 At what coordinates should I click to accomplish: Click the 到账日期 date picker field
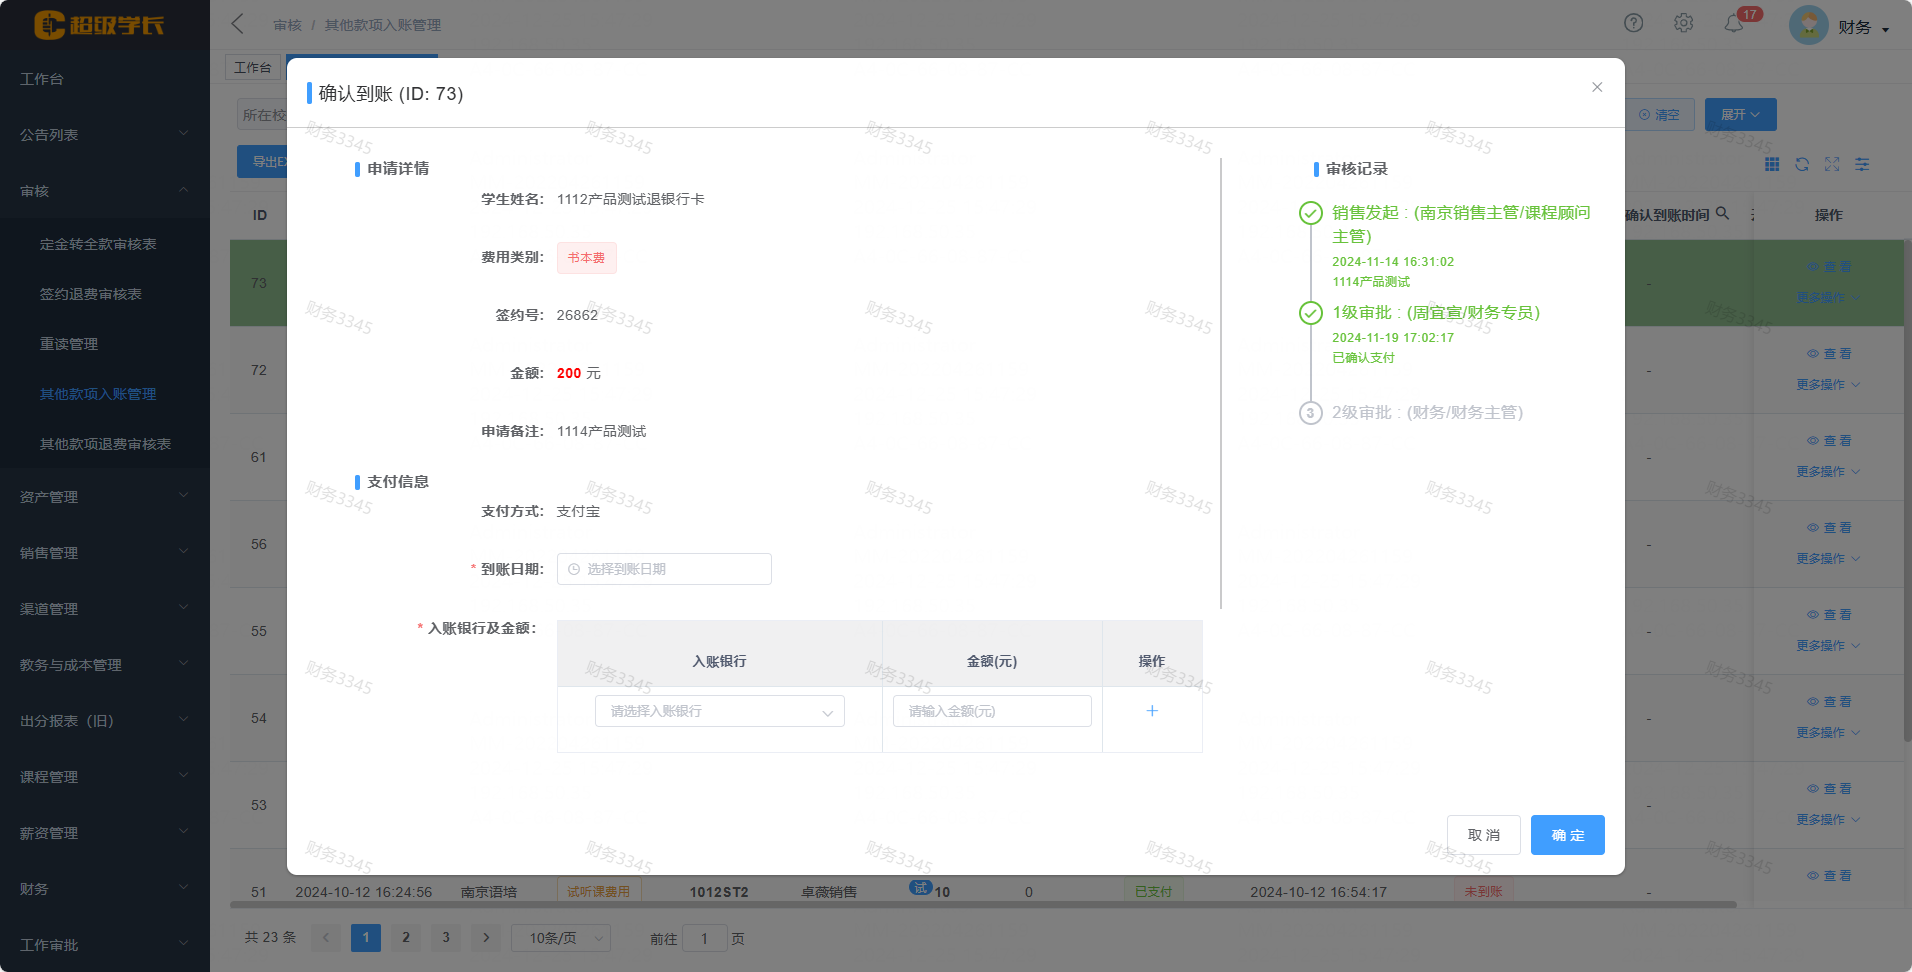(664, 569)
